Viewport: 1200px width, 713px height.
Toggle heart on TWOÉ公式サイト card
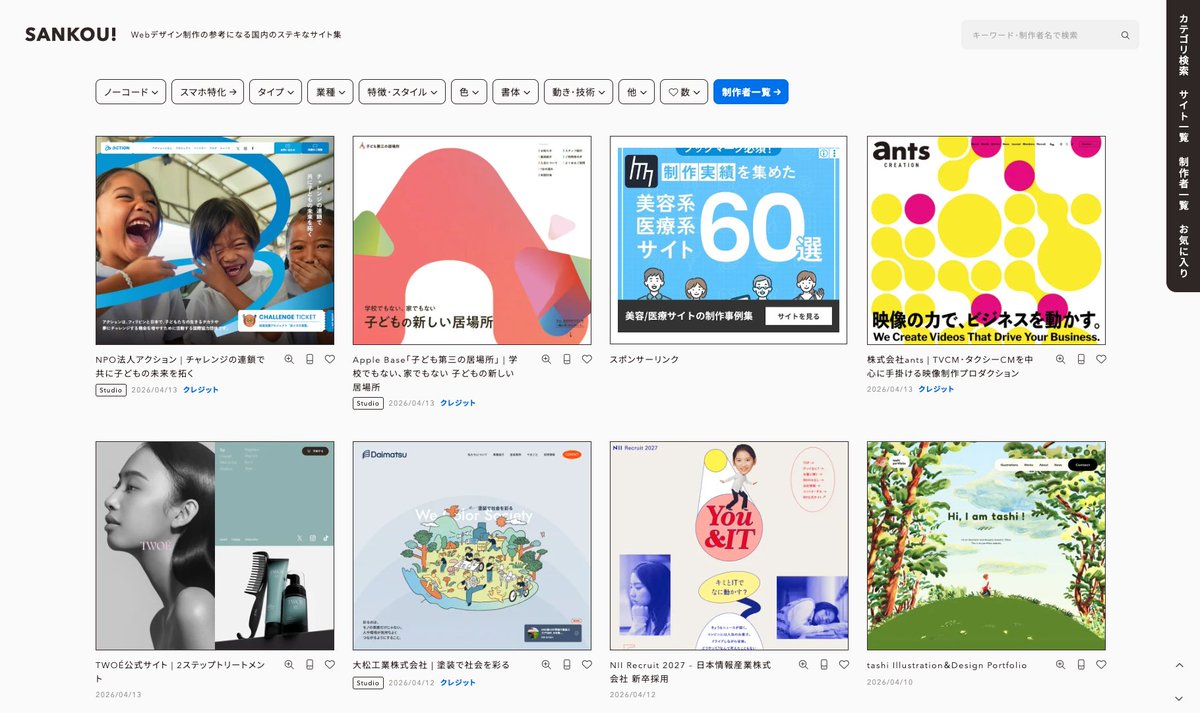pos(330,664)
